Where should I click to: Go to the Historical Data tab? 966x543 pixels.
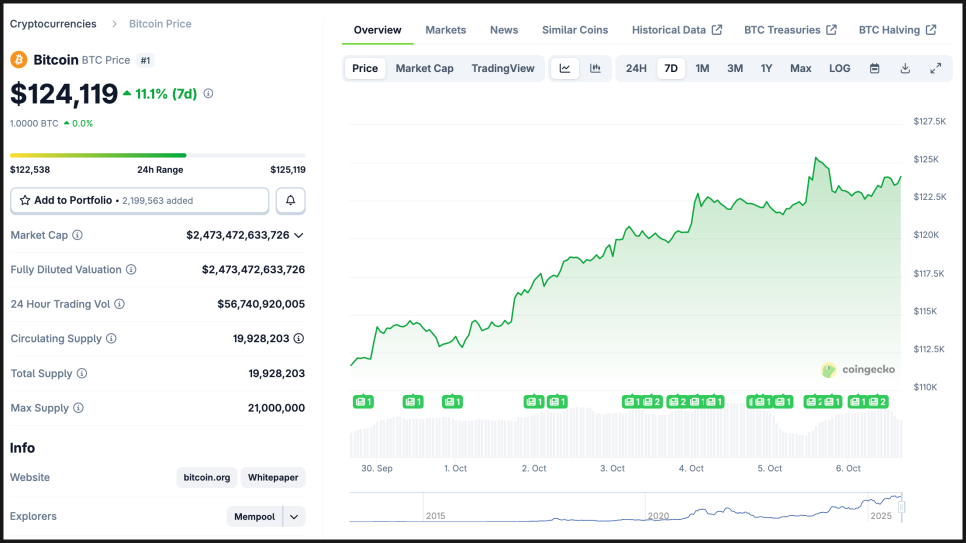676,30
